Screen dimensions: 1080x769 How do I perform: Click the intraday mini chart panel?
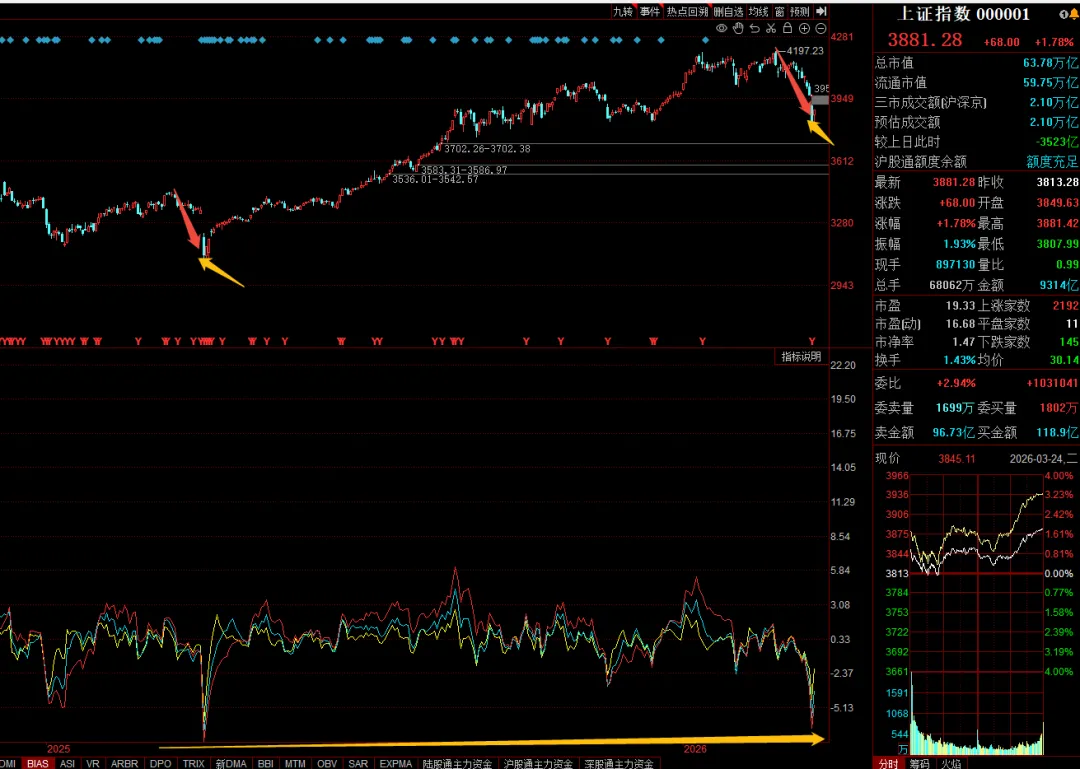click(x=977, y=613)
